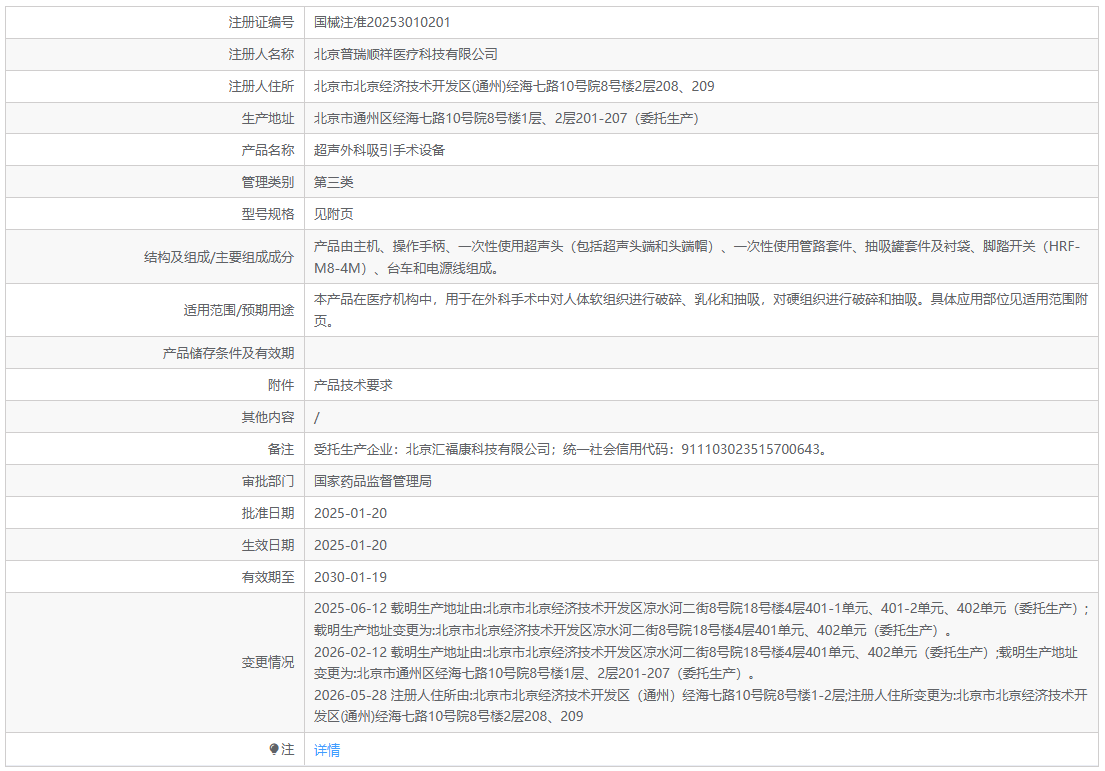Screen dimensions: 1105x771
Task: Click the 有效期至 label
Action: coord(268,577)
